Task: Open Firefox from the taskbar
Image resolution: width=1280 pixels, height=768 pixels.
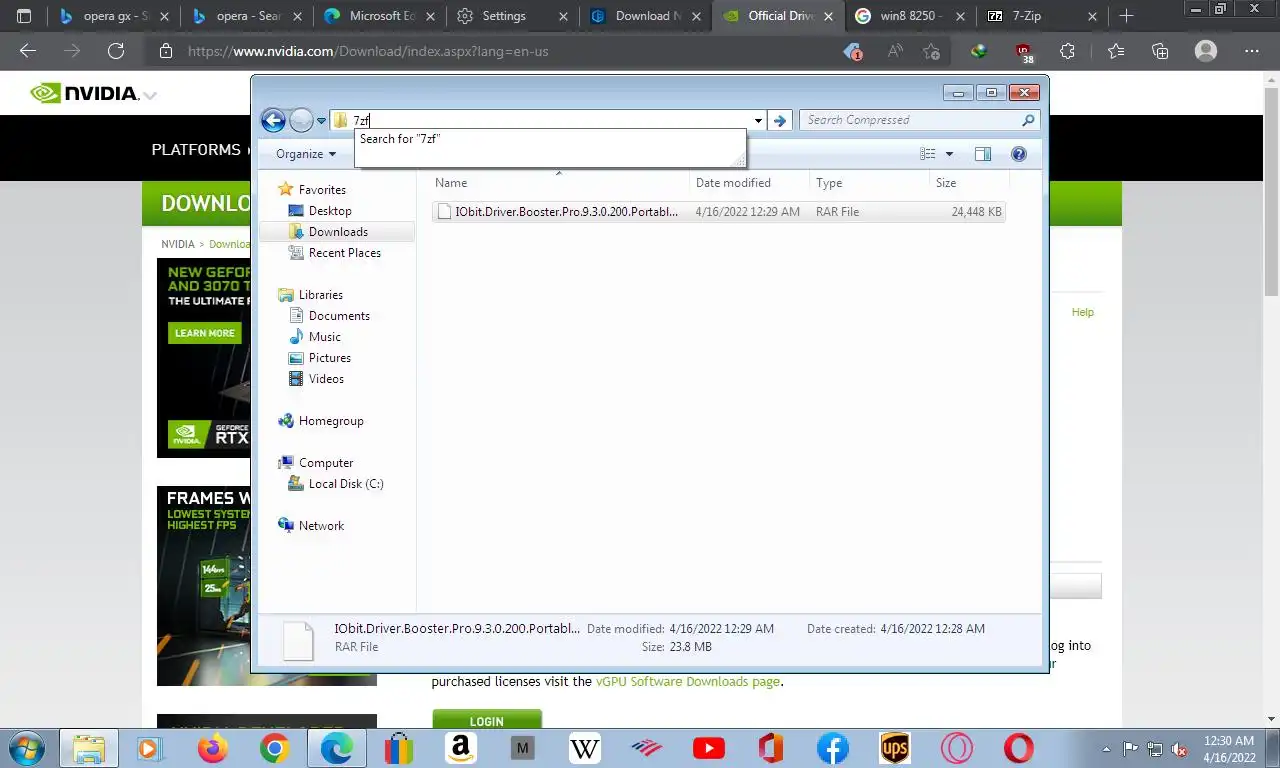Action: [213, 748]
